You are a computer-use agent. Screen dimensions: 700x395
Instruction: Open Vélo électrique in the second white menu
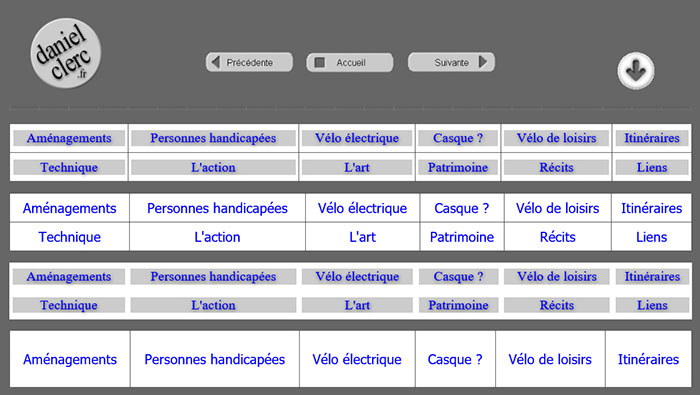tap(362, 208)
